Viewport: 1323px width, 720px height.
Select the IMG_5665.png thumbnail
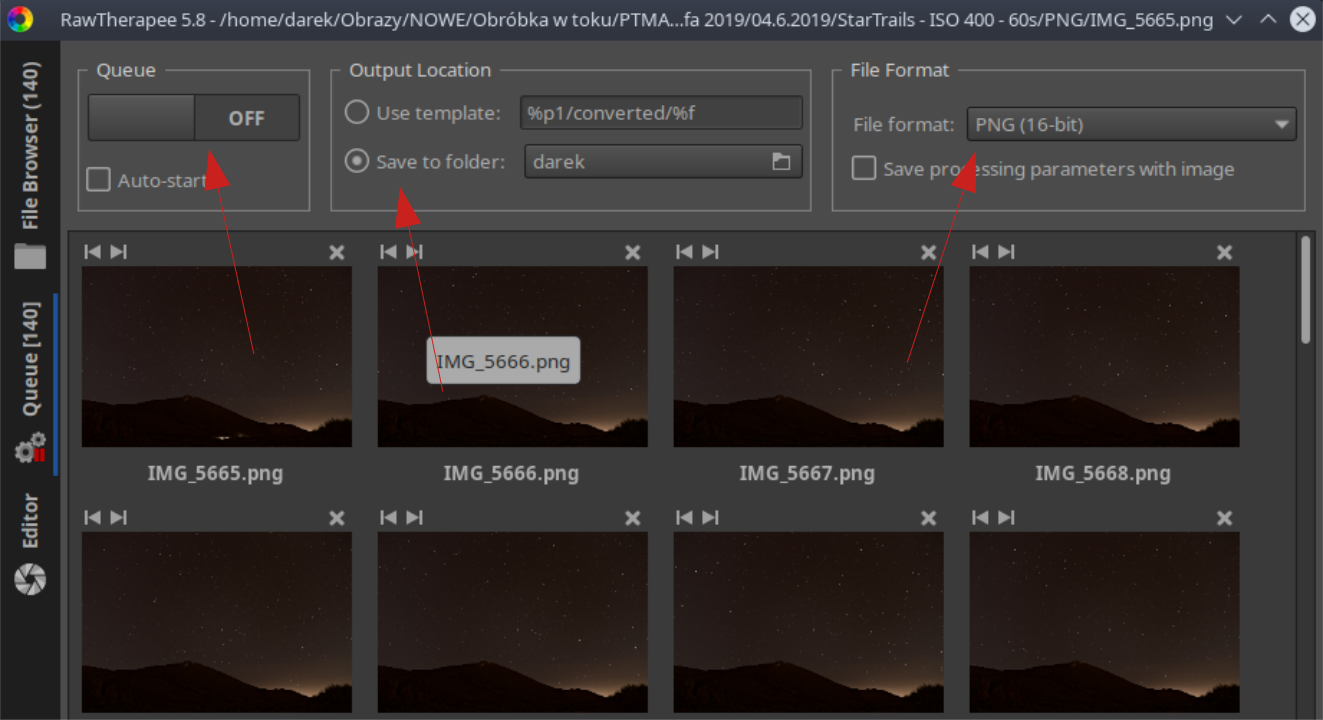pyautogui.click(x=217, y=356)
